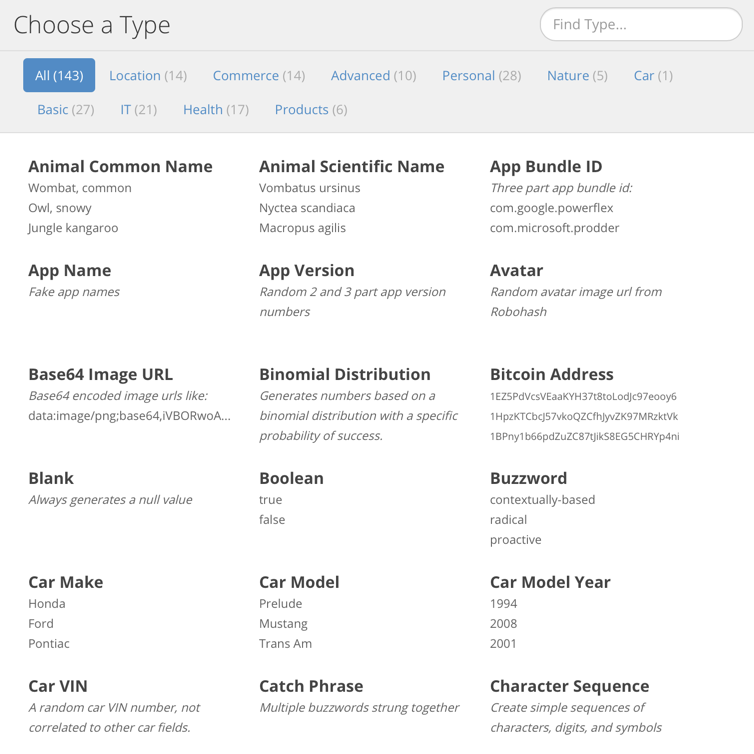This screenshot has height=754, width=754.
Task: Pick the Boolean type
Action: click(291, 478)
